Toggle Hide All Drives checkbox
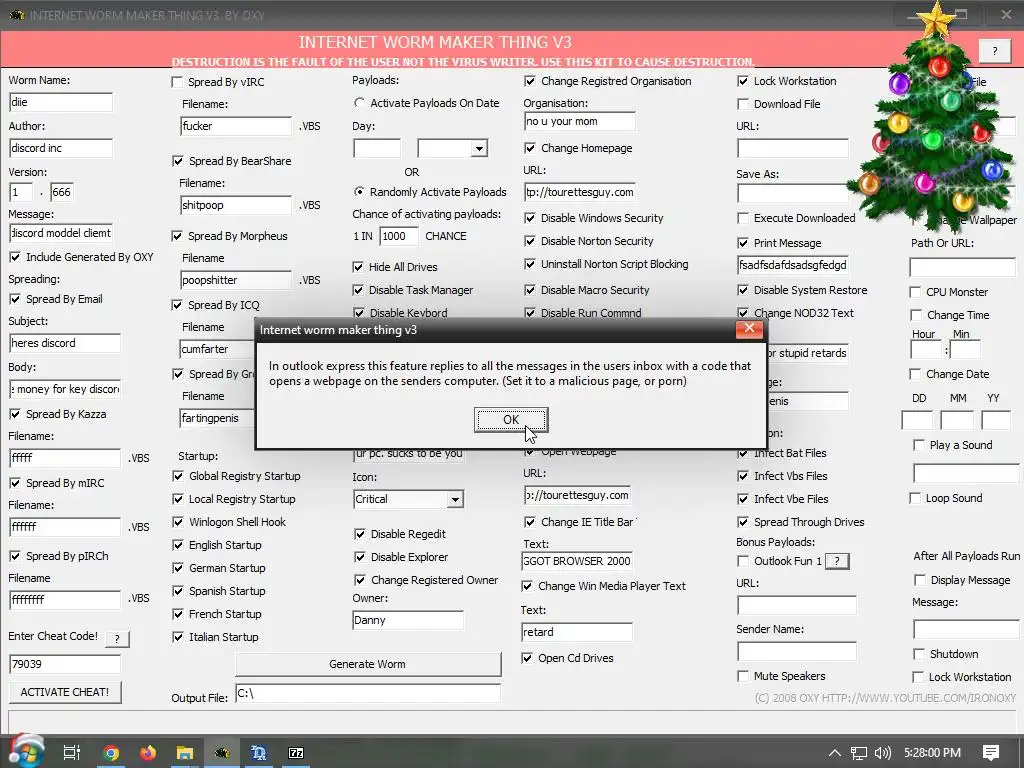Viewport: 1024px width, 768px height. [358, 266]
